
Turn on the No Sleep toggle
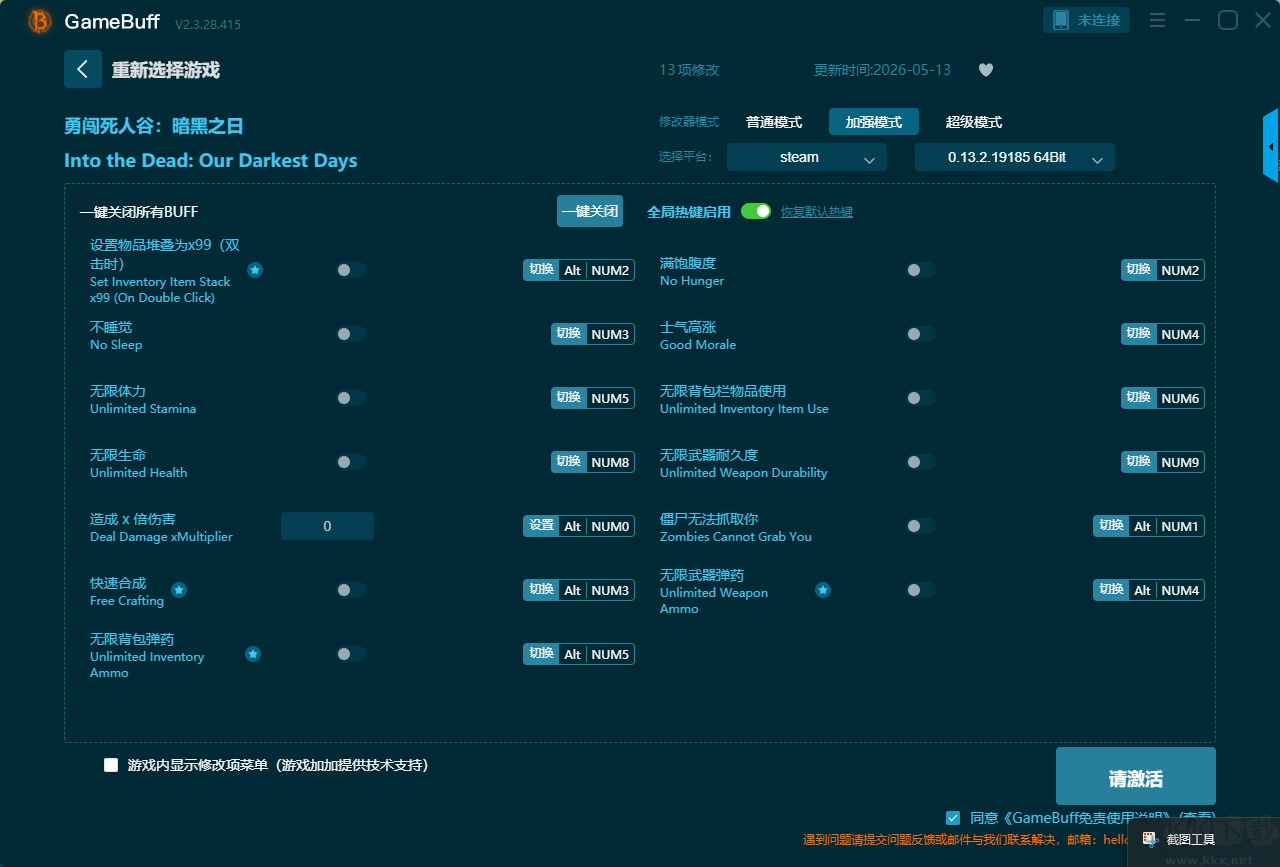pyautogui.click(x=351, y=334)
